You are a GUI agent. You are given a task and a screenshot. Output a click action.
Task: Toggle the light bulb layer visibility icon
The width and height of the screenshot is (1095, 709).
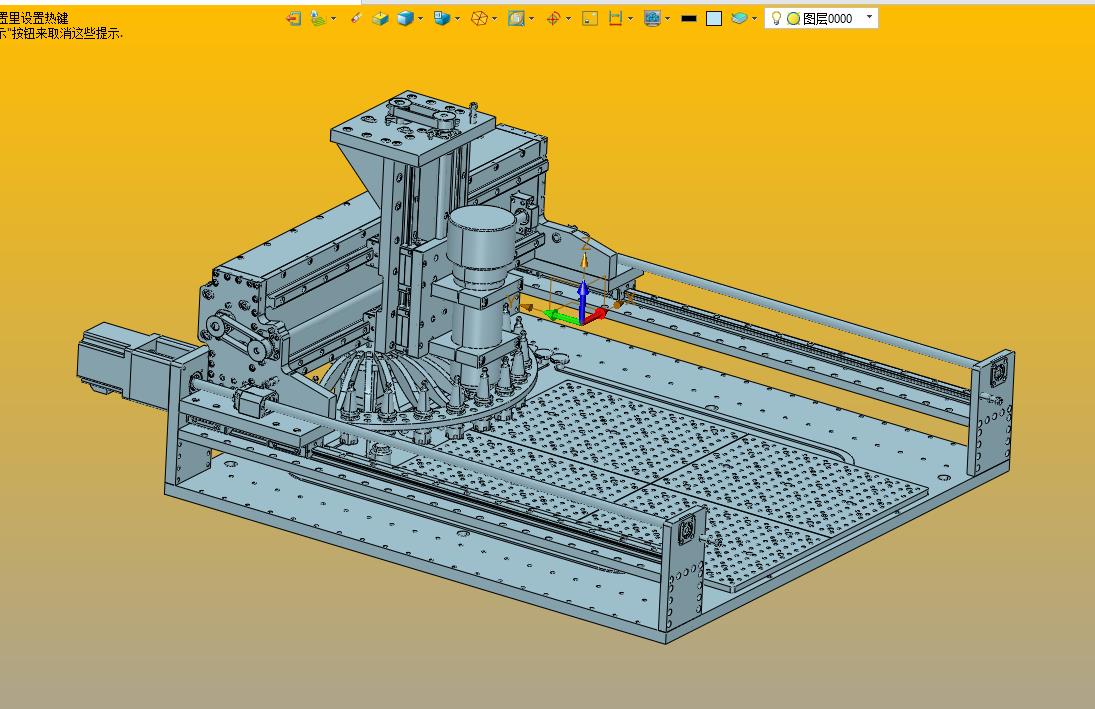776,18
